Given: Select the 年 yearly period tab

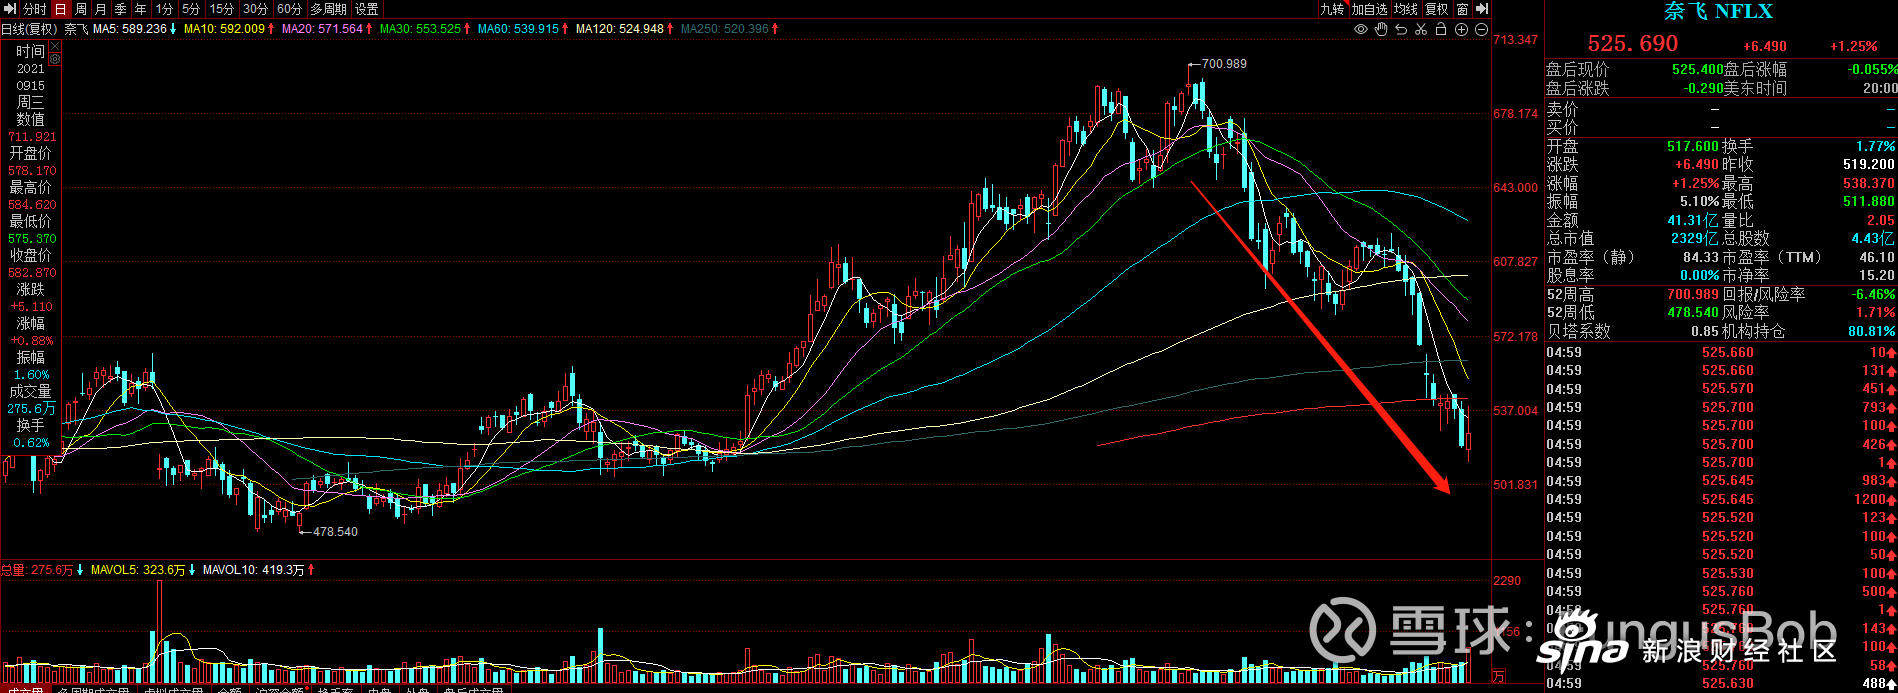Looking at the screenshot, I should [140, 9].
